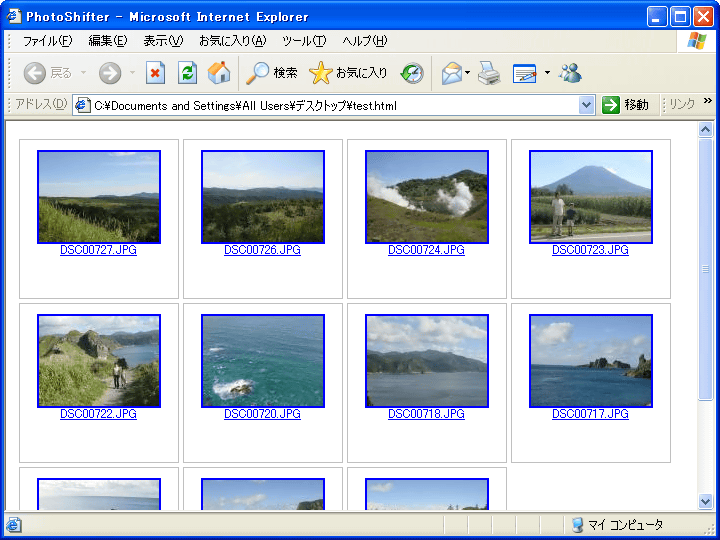Expand the Mail button dropdown arrow
This screenshot has height=540, width=720.
(467, 73)
